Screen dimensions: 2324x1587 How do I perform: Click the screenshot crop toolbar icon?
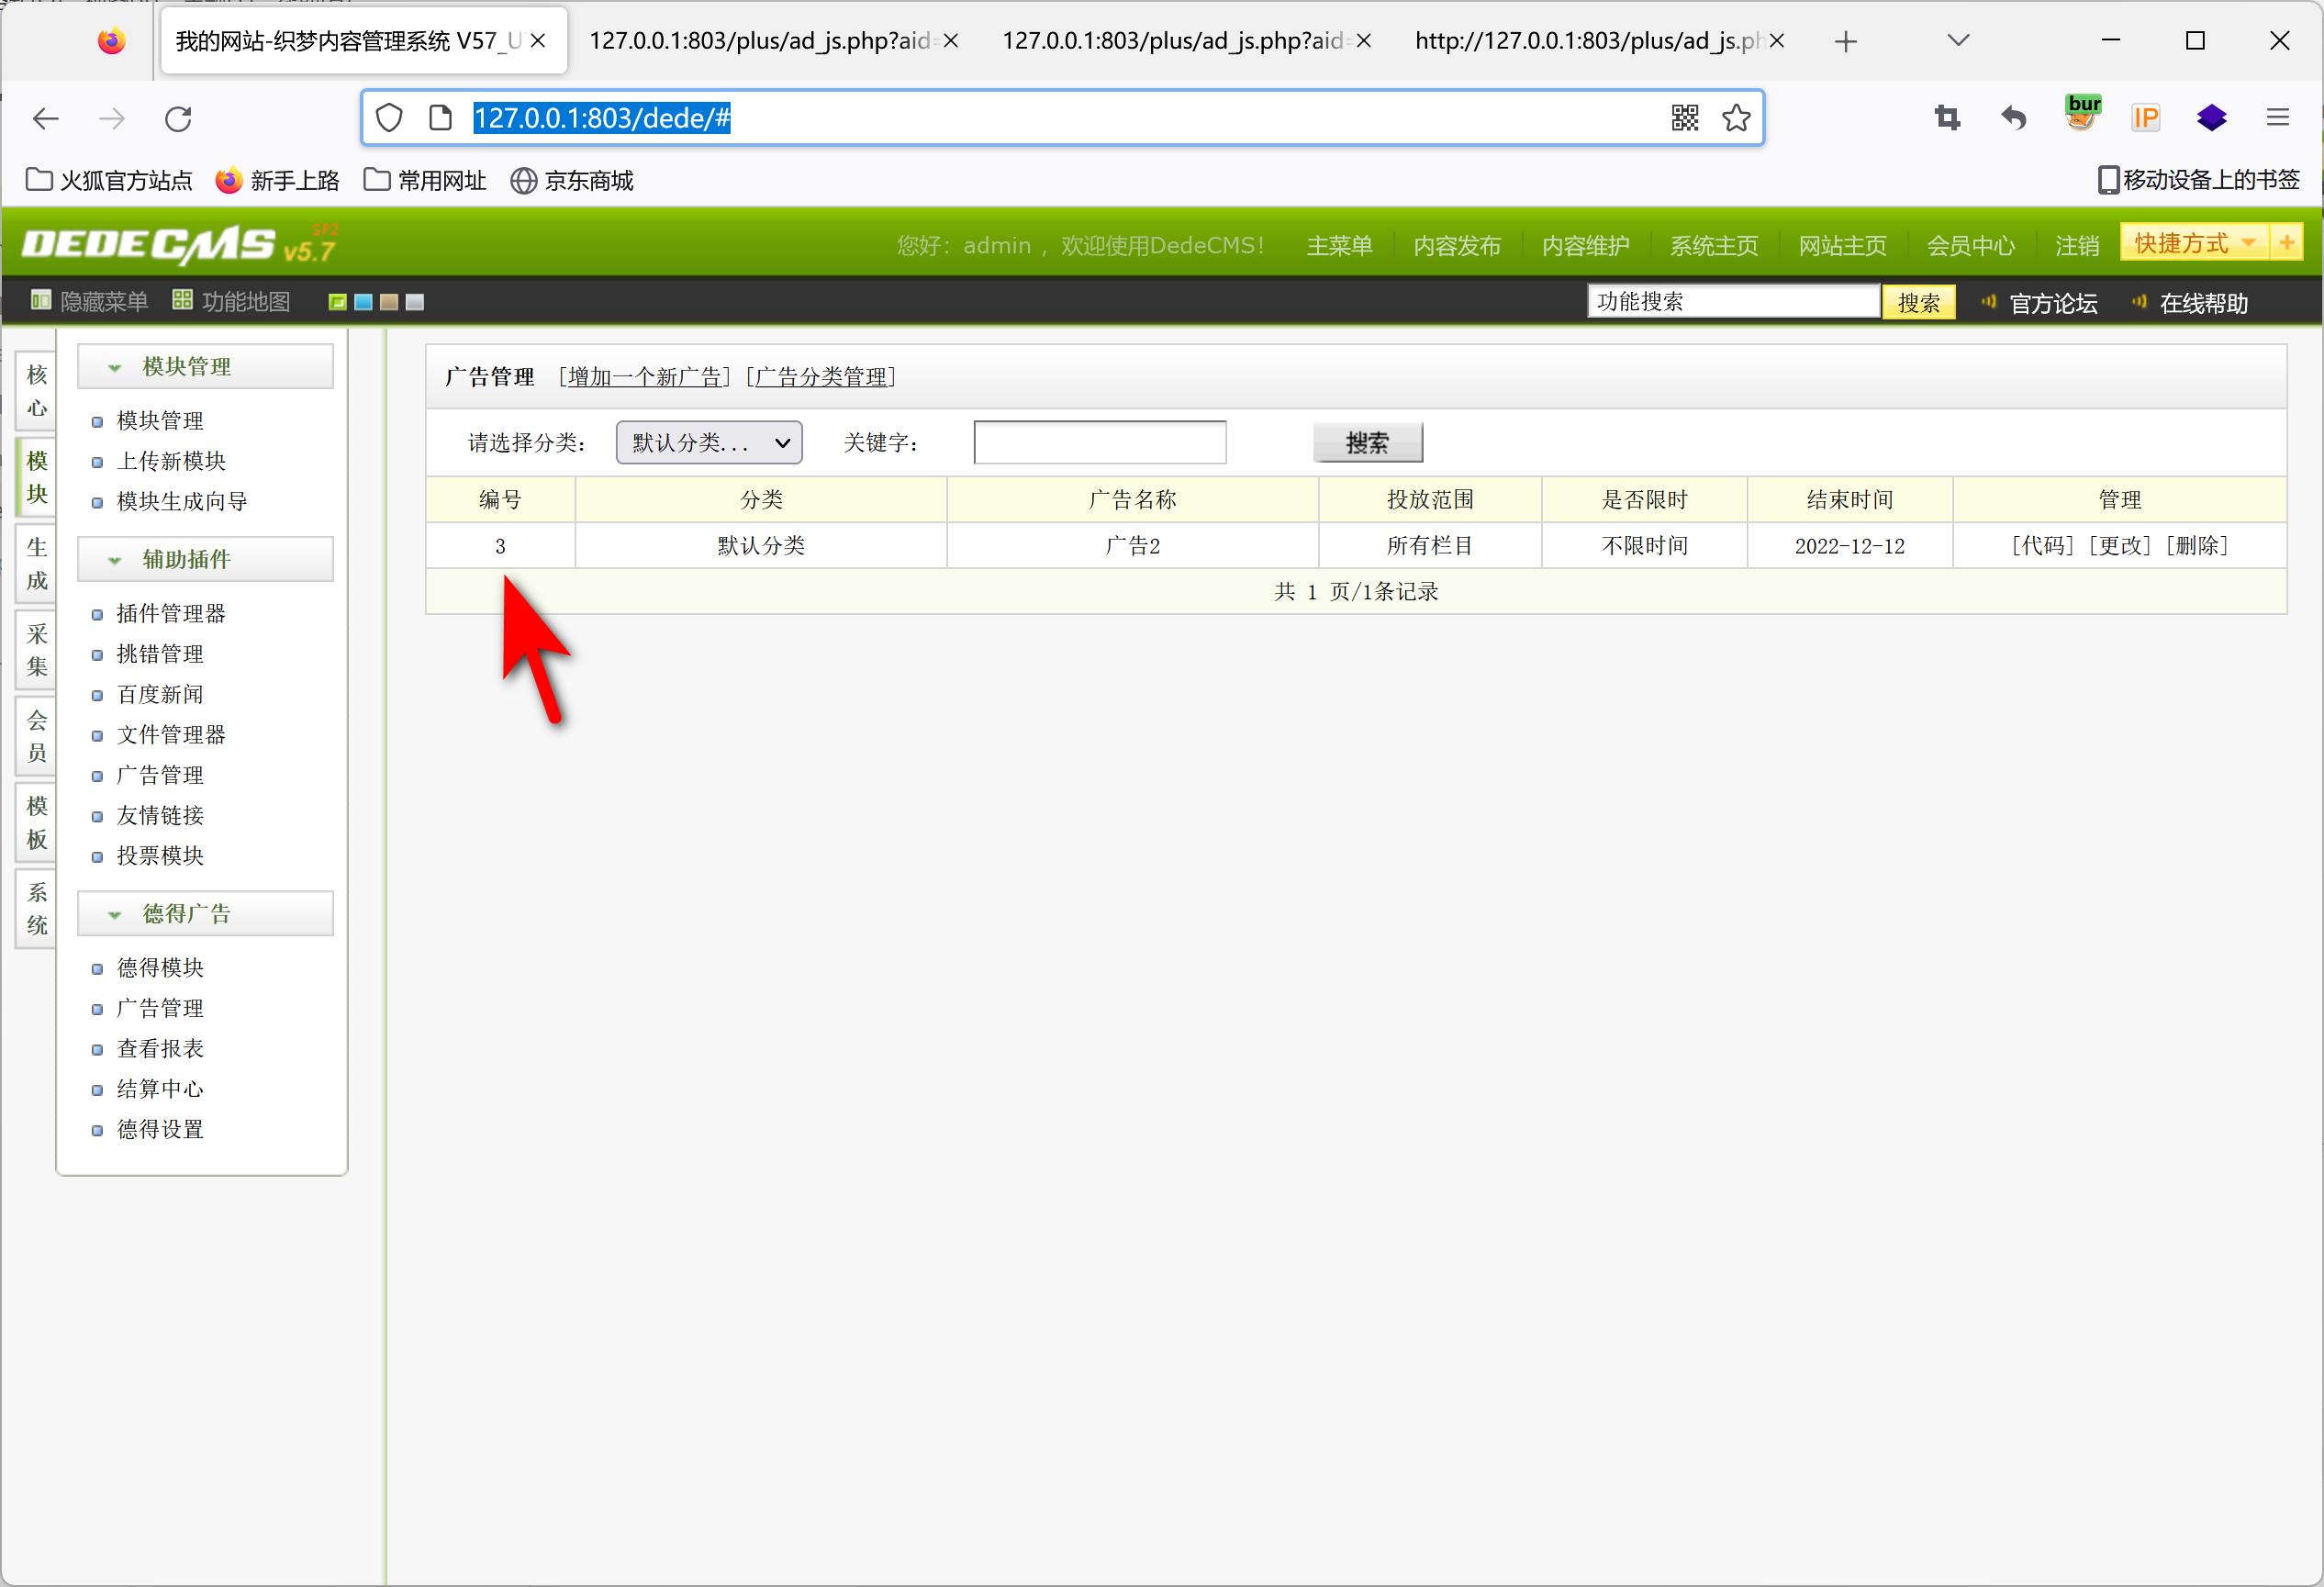1947,118
